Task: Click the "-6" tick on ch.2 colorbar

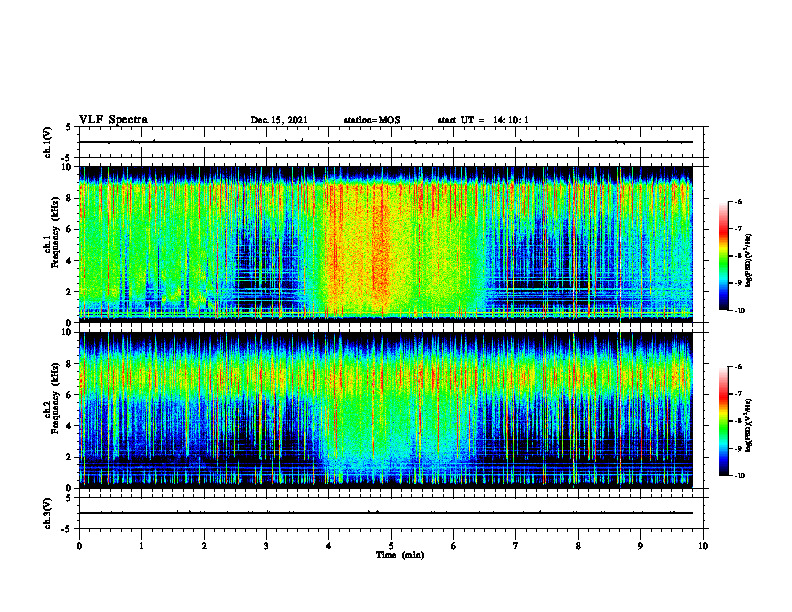Action: [x=738, y=367]
